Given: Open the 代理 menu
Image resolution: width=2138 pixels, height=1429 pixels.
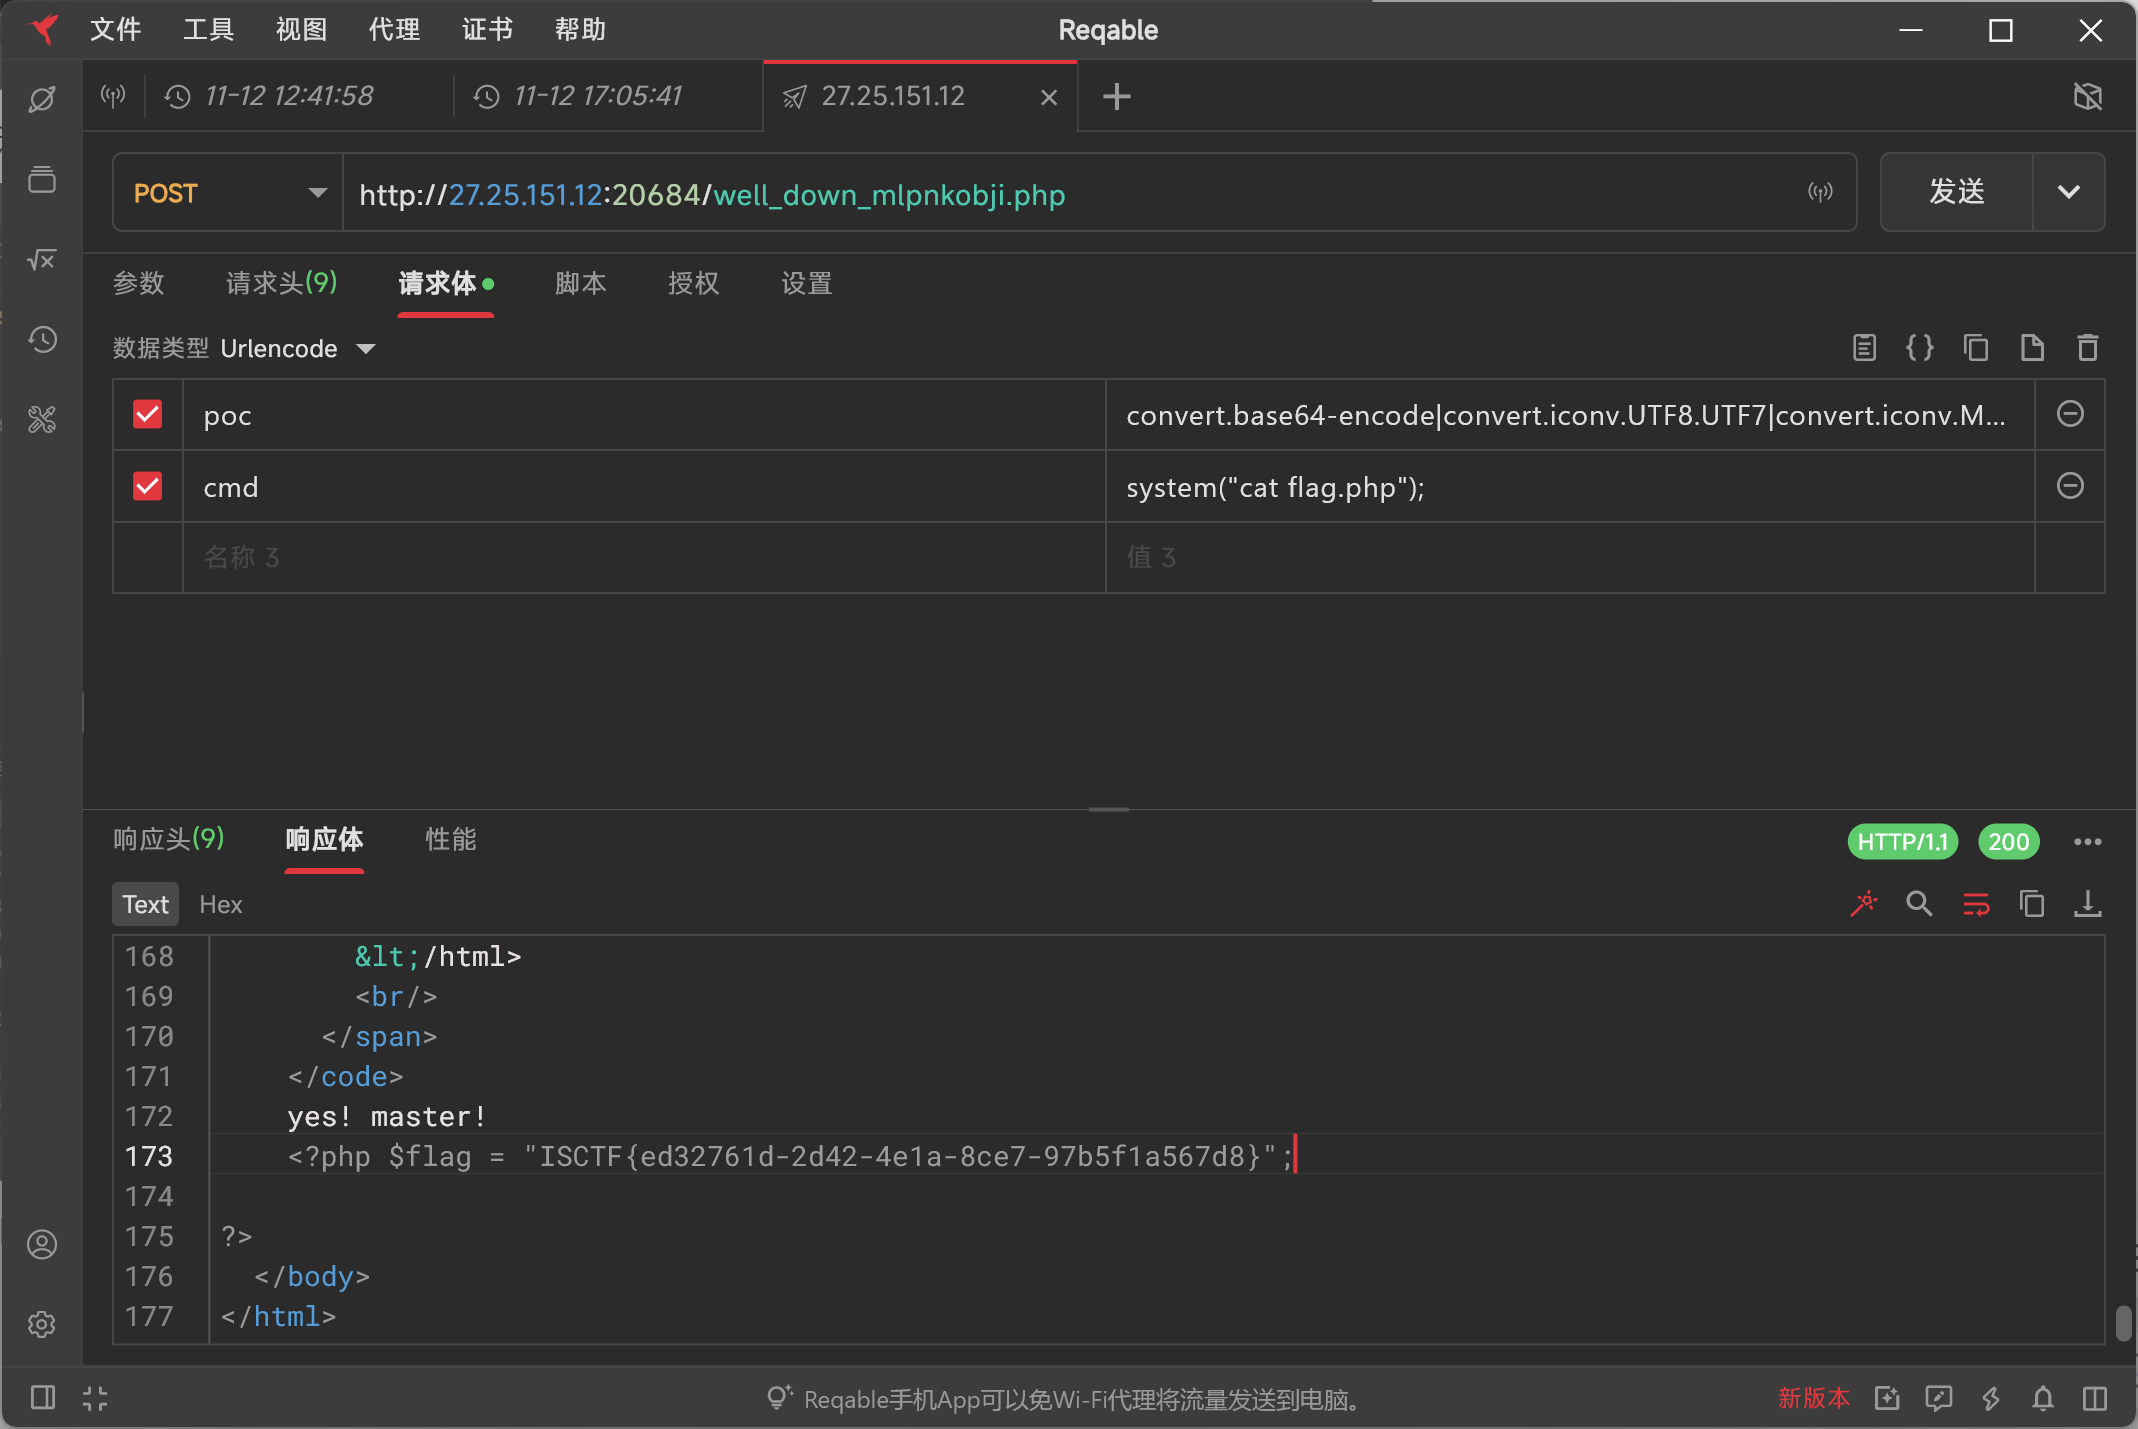Looking at the screenshot, I should click(x=394, y=30).
